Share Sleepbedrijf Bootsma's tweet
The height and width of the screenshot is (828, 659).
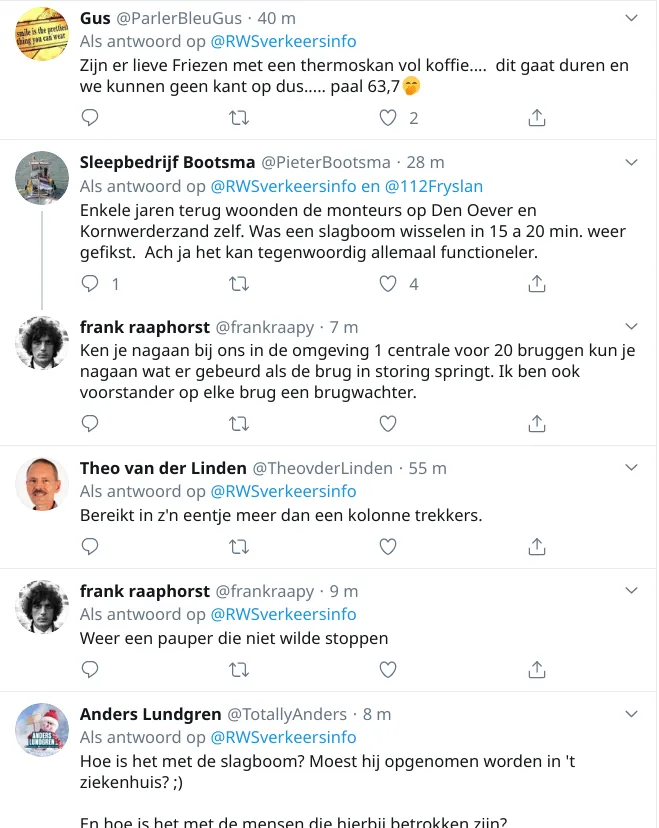pyautogui.click(x=536, y=283)
